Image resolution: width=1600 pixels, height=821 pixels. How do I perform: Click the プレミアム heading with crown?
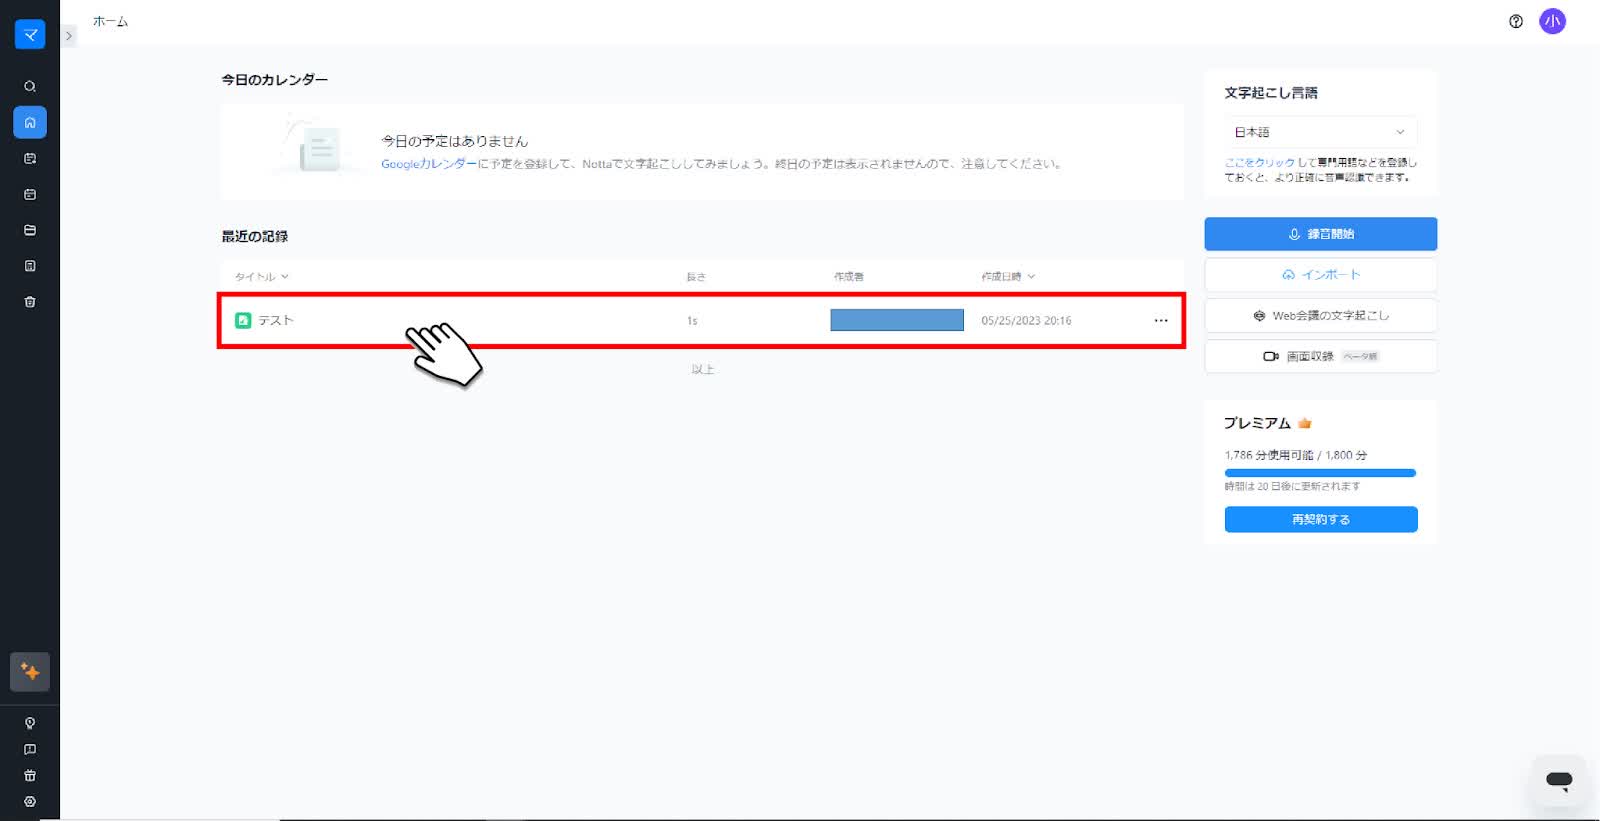[x=1268, y=423]
